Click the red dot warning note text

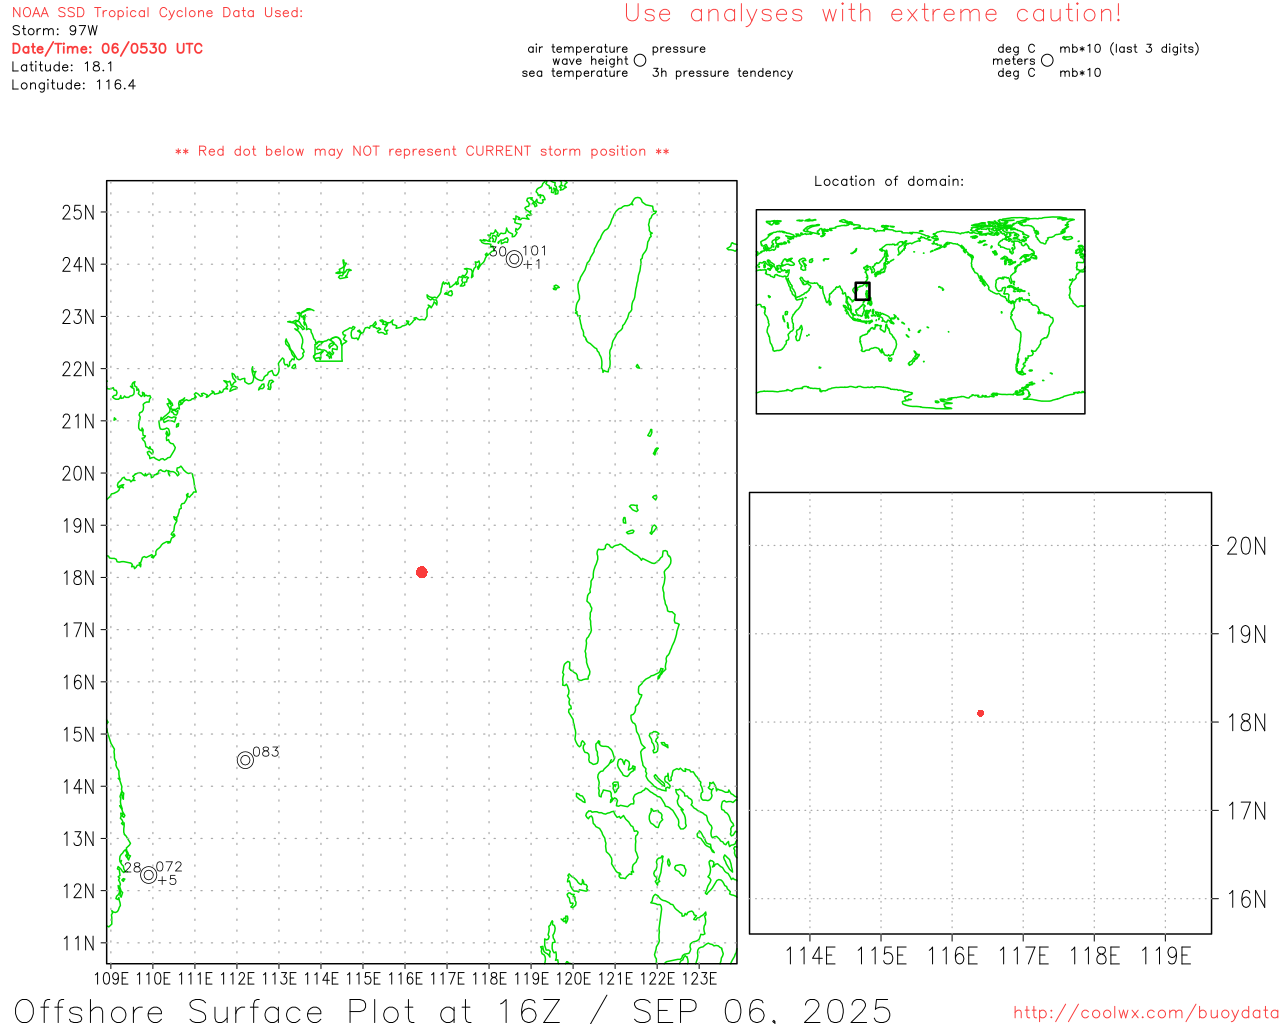[422, 151]
